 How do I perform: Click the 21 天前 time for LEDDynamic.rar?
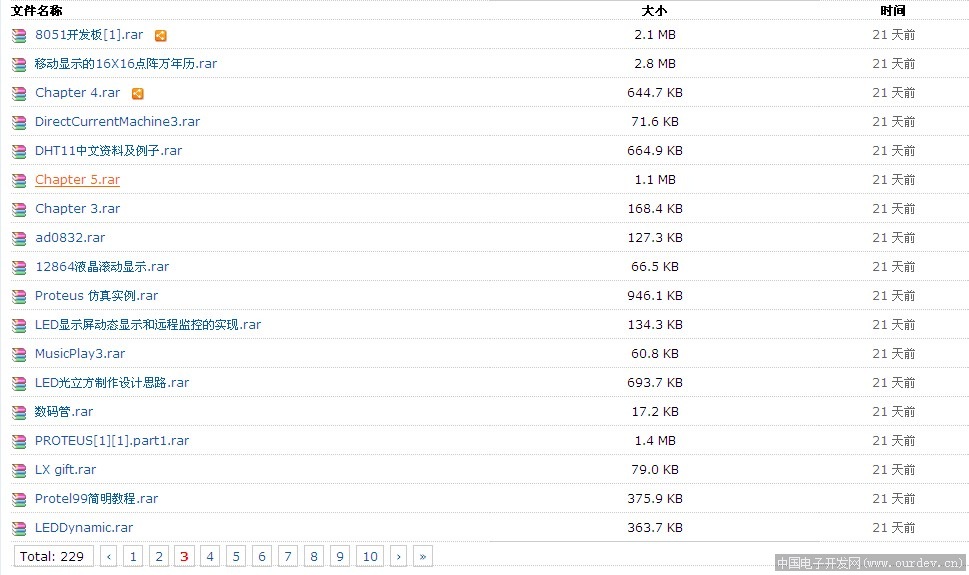coord(894,527)
